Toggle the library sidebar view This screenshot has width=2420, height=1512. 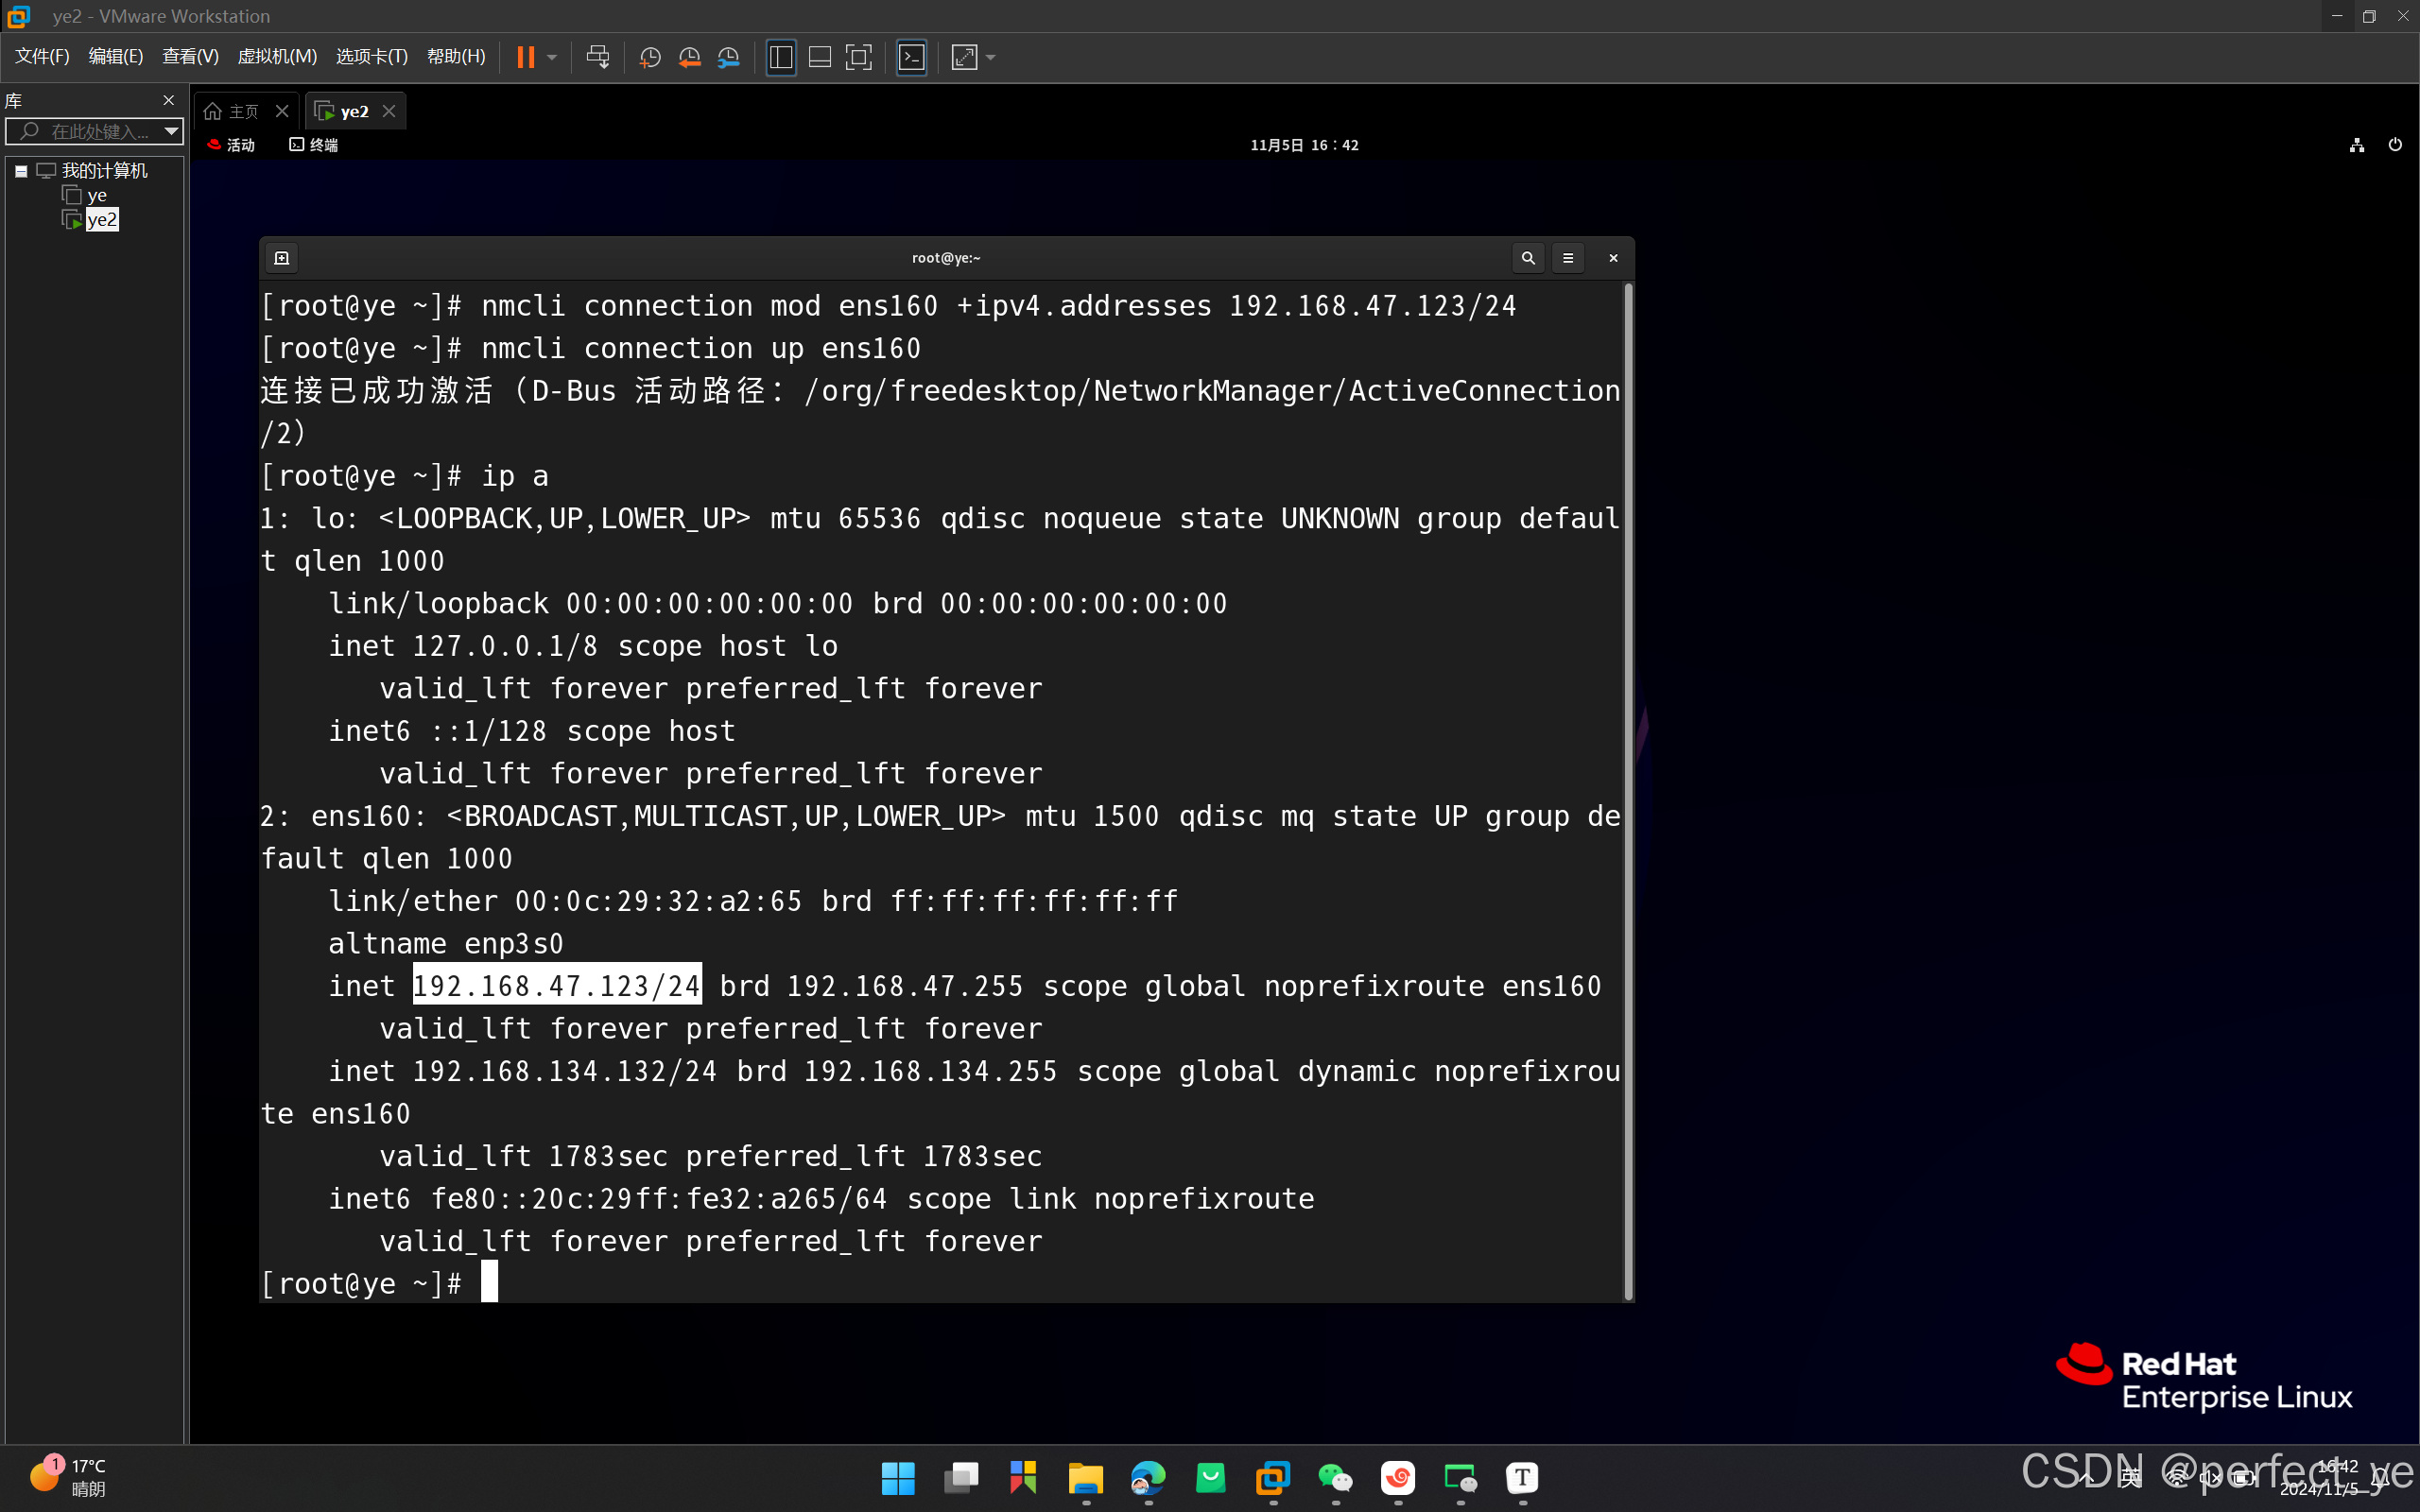click(781, 57)
